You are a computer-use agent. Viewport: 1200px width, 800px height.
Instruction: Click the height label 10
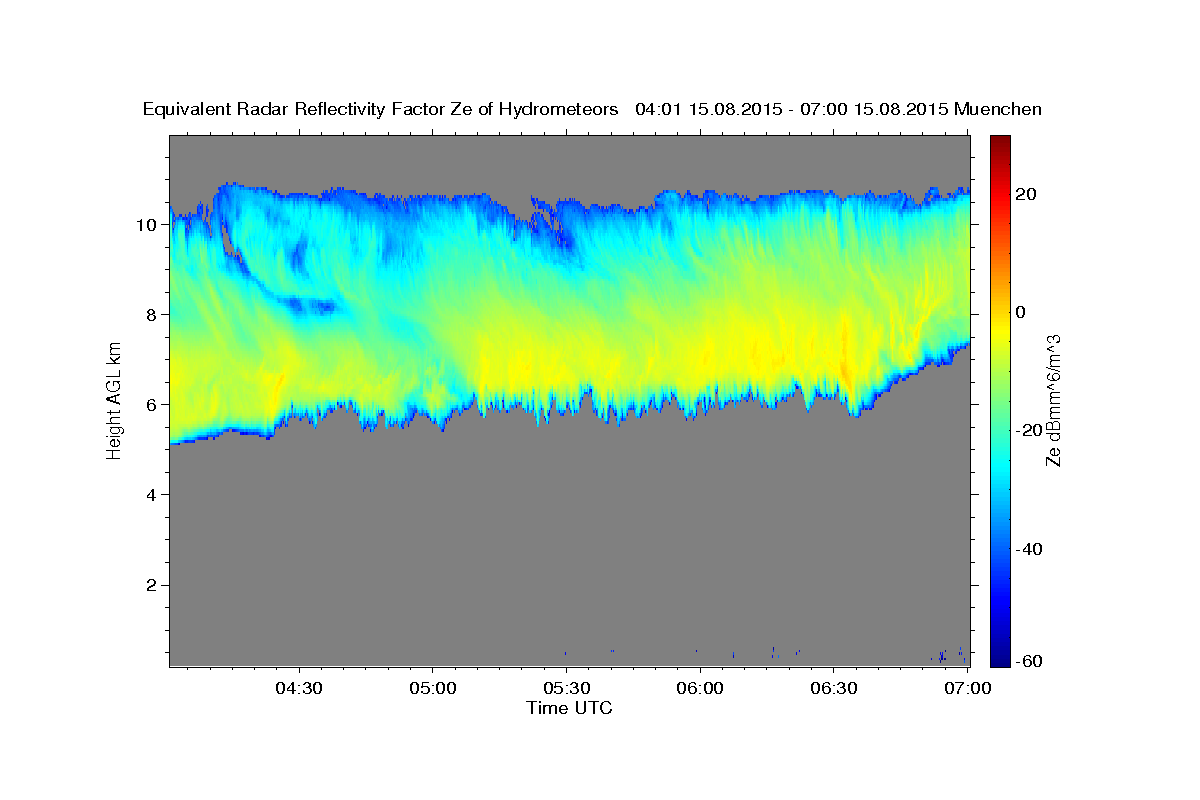149,224
